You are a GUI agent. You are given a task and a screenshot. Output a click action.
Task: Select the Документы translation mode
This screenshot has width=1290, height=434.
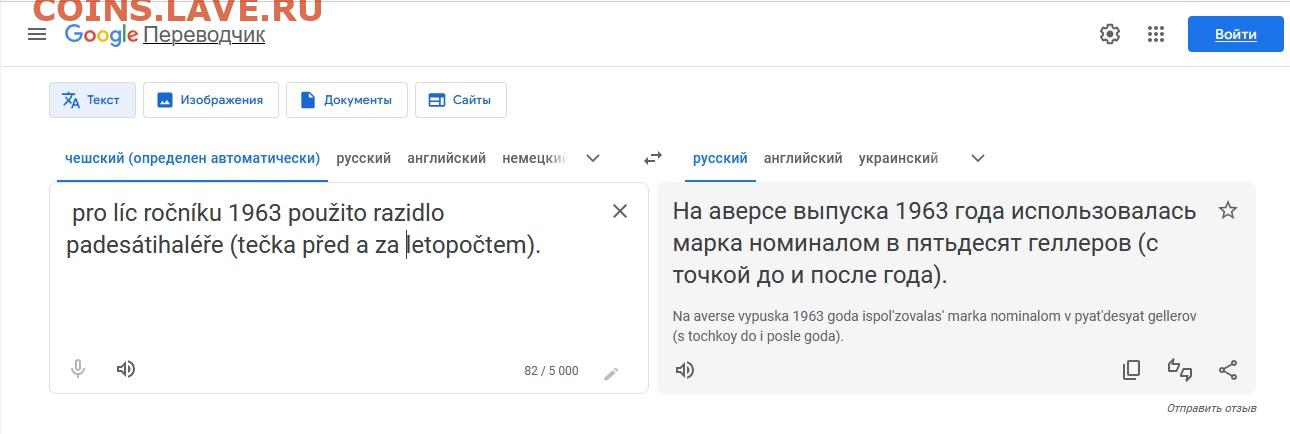point(346,100)
